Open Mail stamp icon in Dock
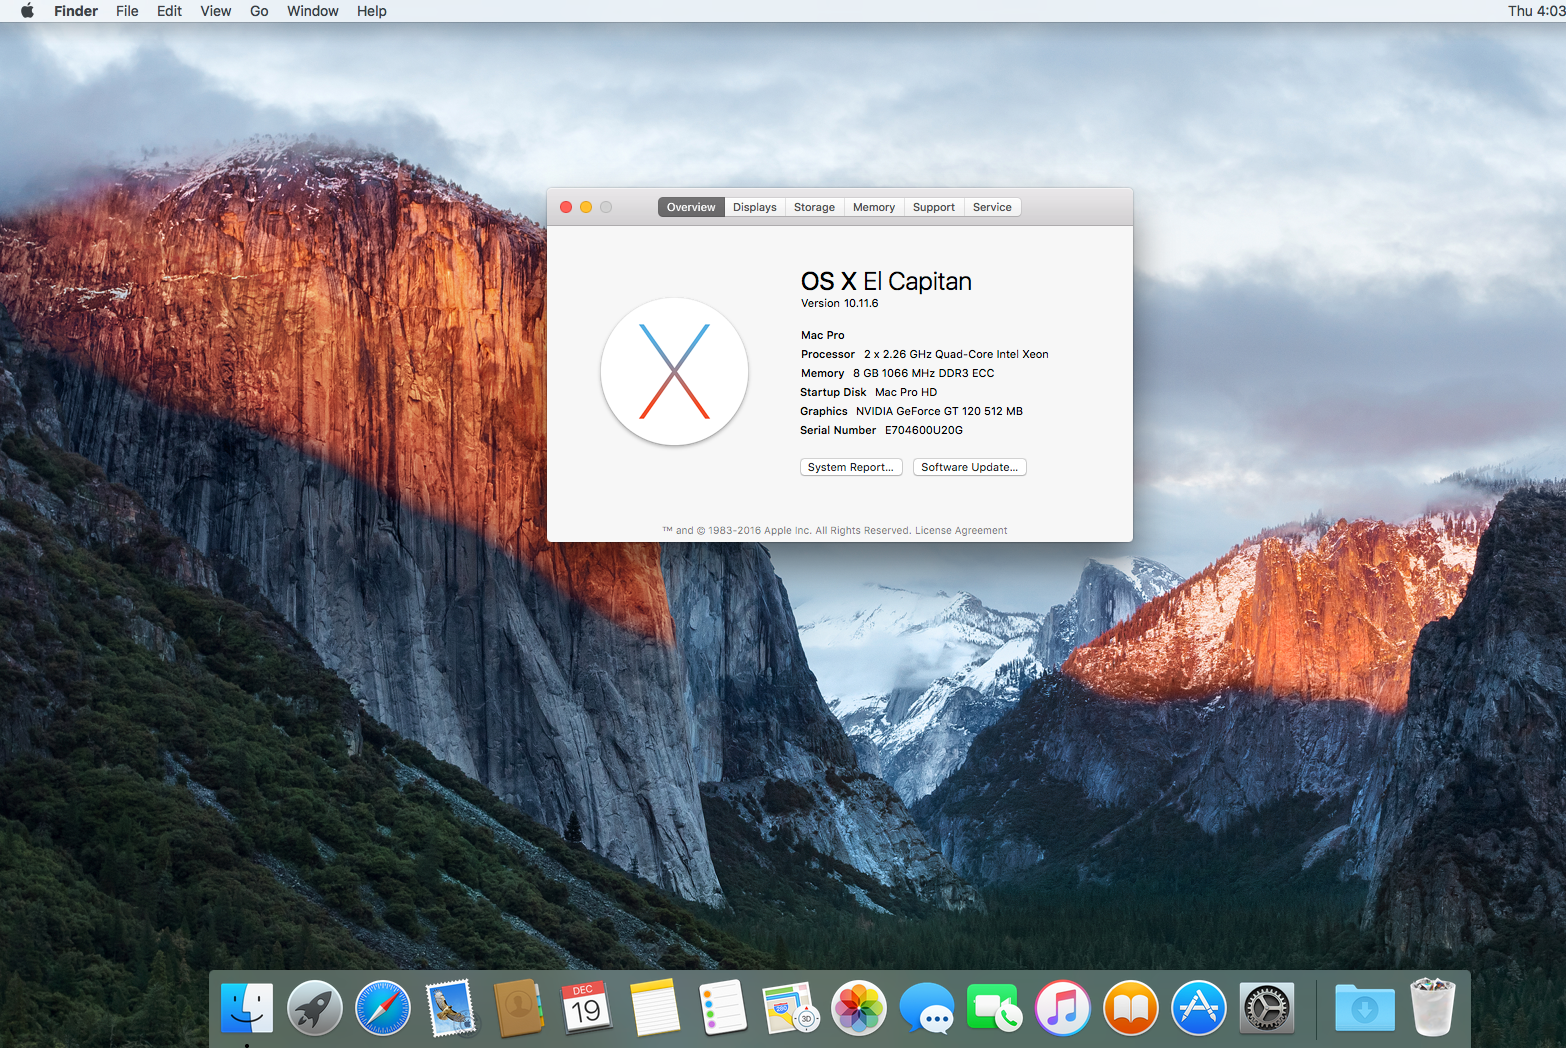This screenshot has width=1566, height=1048. point(450,1007)
